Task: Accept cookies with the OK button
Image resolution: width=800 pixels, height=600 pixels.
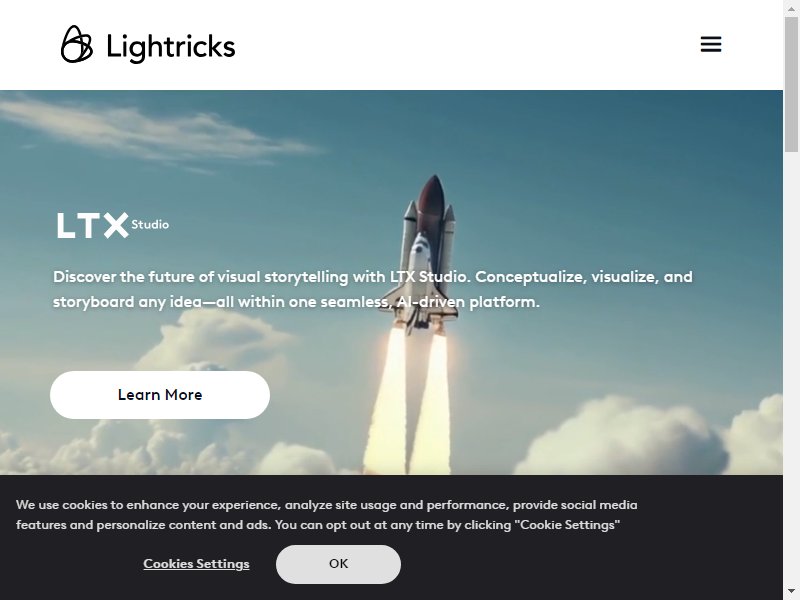Action: coord(338,564)
